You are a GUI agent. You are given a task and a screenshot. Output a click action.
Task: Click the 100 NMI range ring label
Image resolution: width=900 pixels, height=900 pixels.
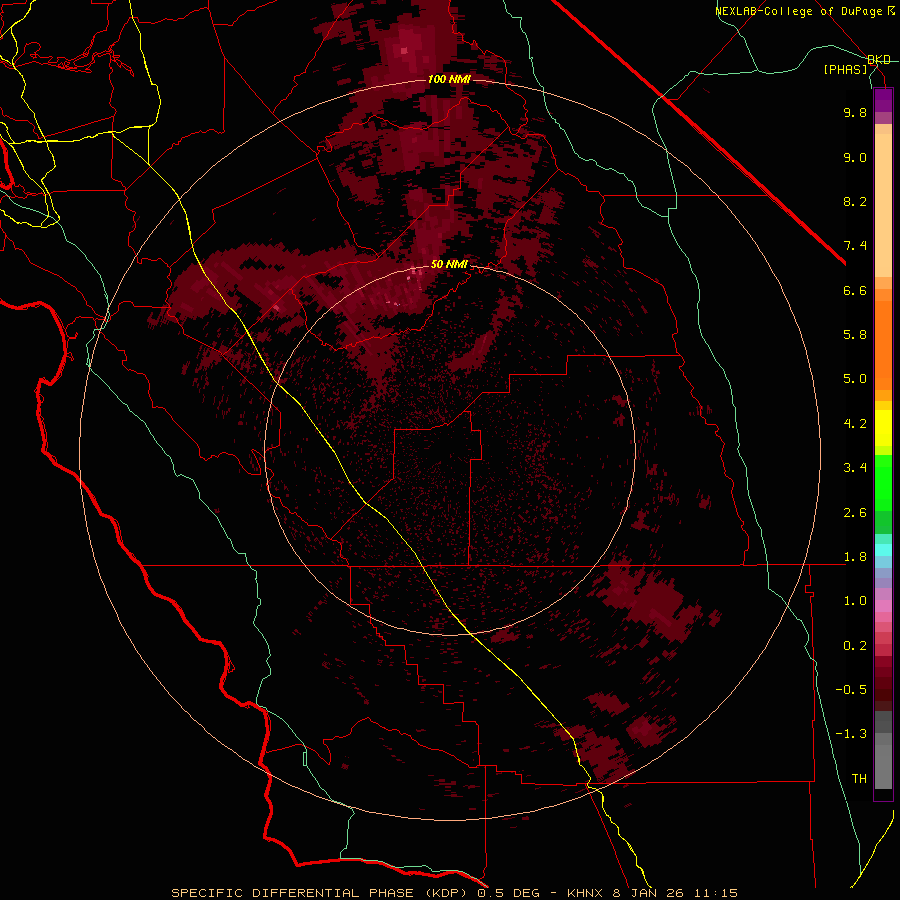449,79
